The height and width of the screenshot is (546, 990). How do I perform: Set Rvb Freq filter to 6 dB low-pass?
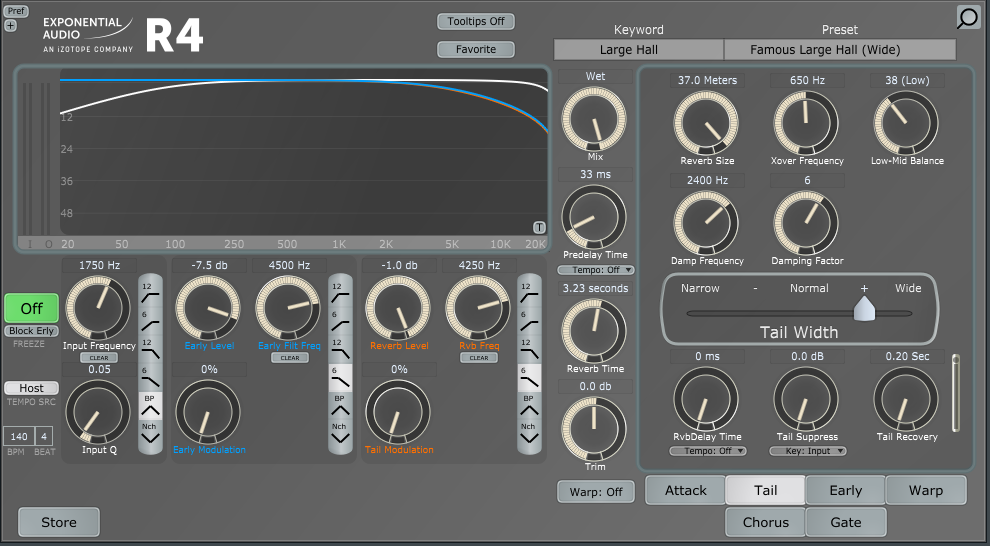click(529, 377)
